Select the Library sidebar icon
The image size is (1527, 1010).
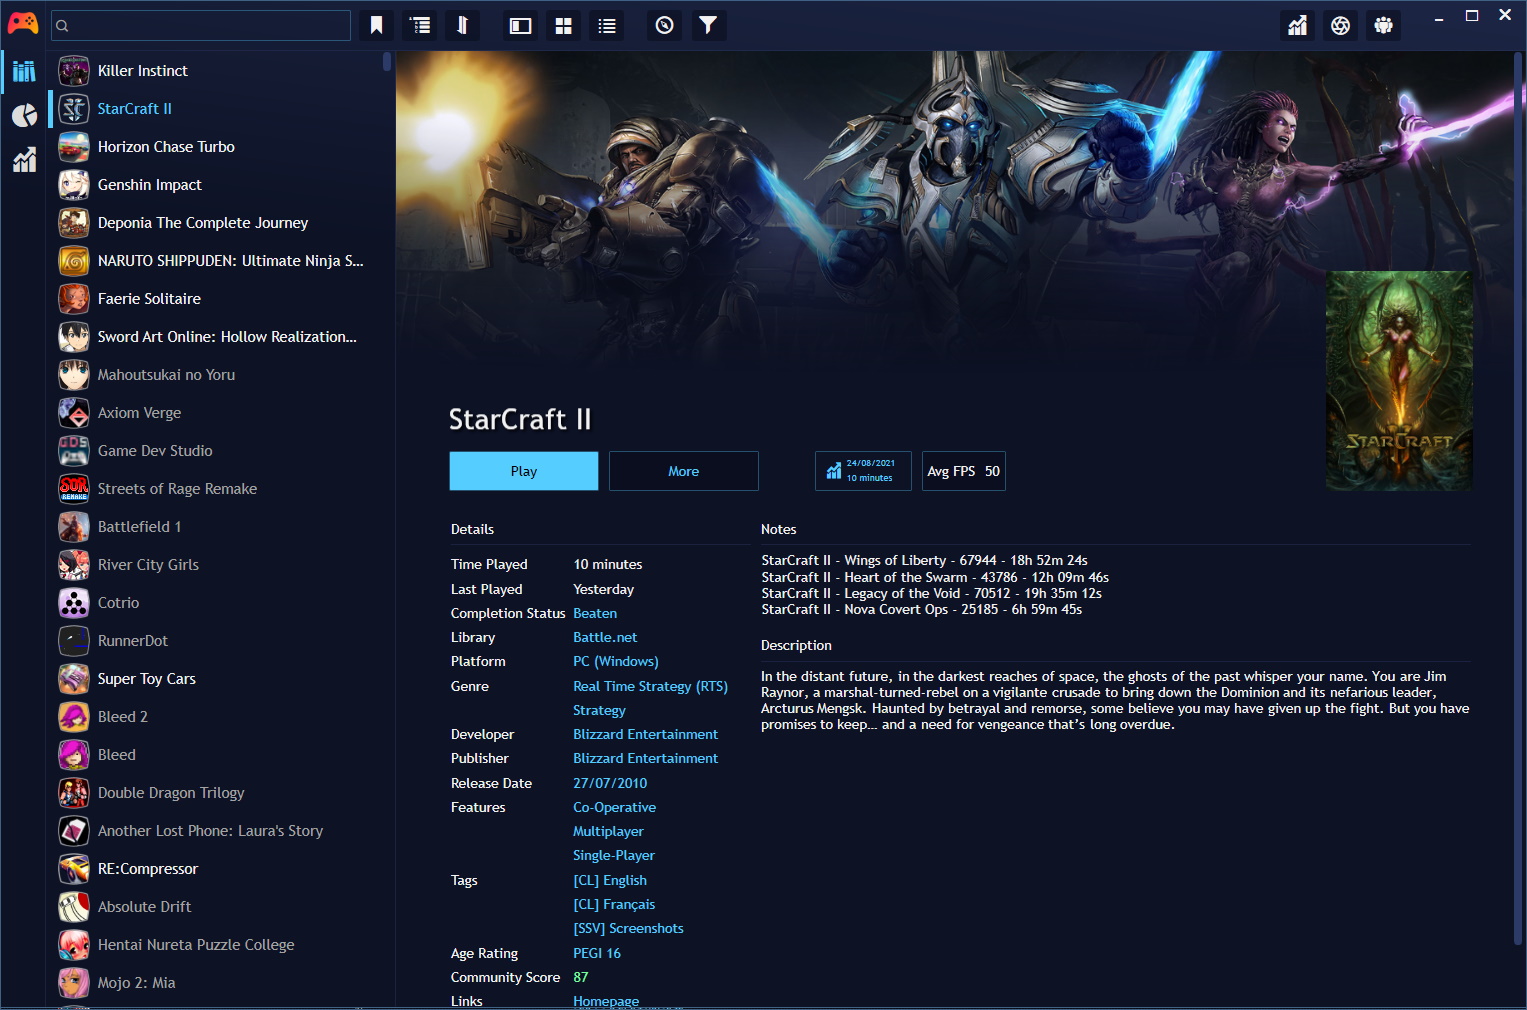[x=24, y=71]
